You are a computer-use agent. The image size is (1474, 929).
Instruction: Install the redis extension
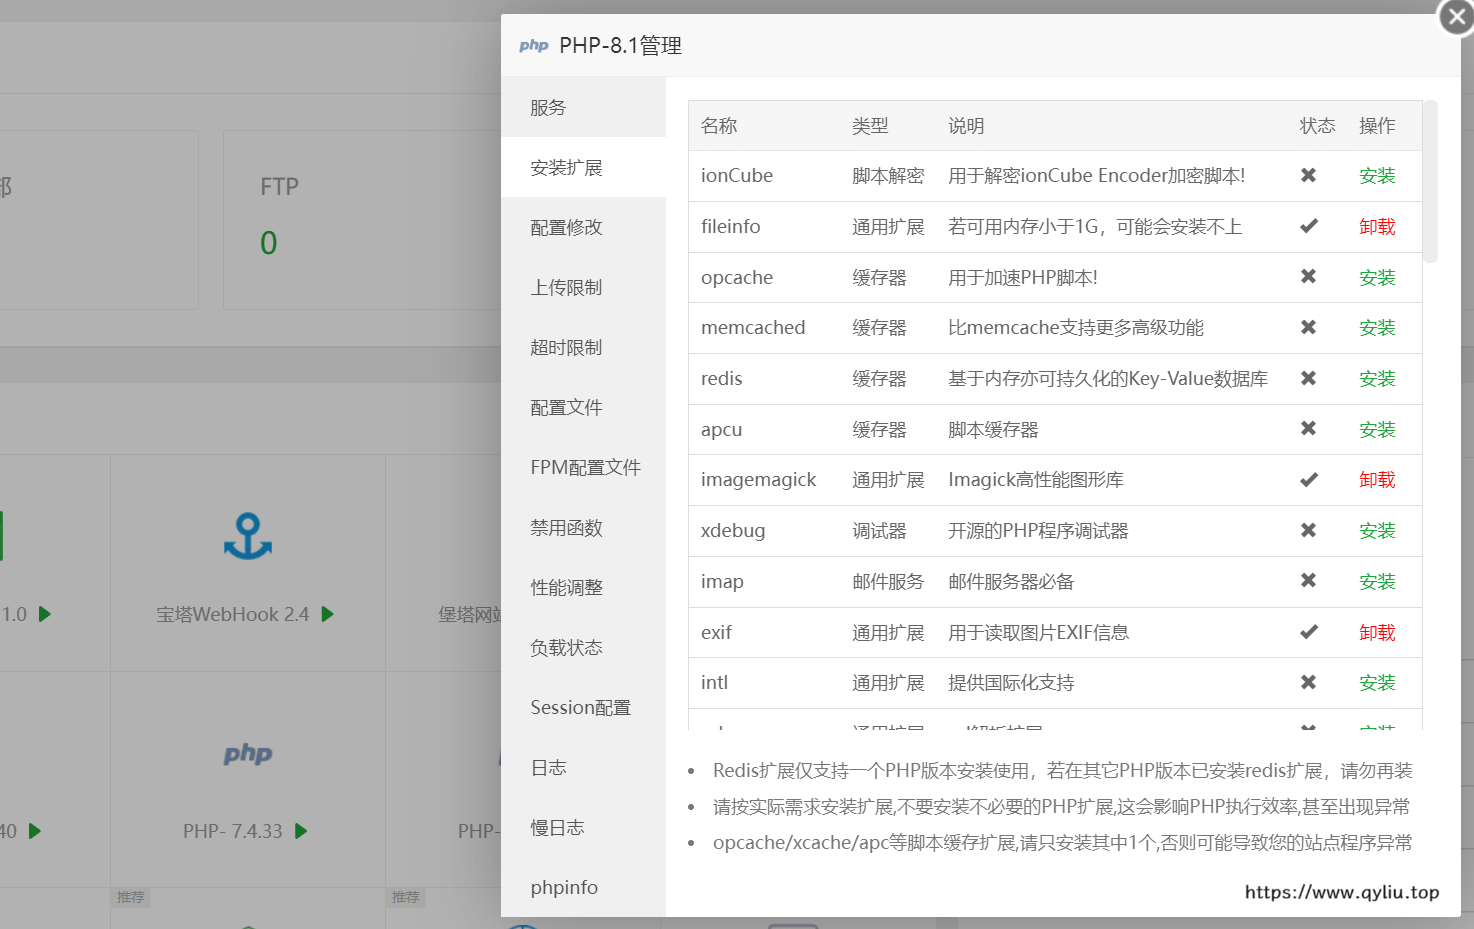[1377, 379]
